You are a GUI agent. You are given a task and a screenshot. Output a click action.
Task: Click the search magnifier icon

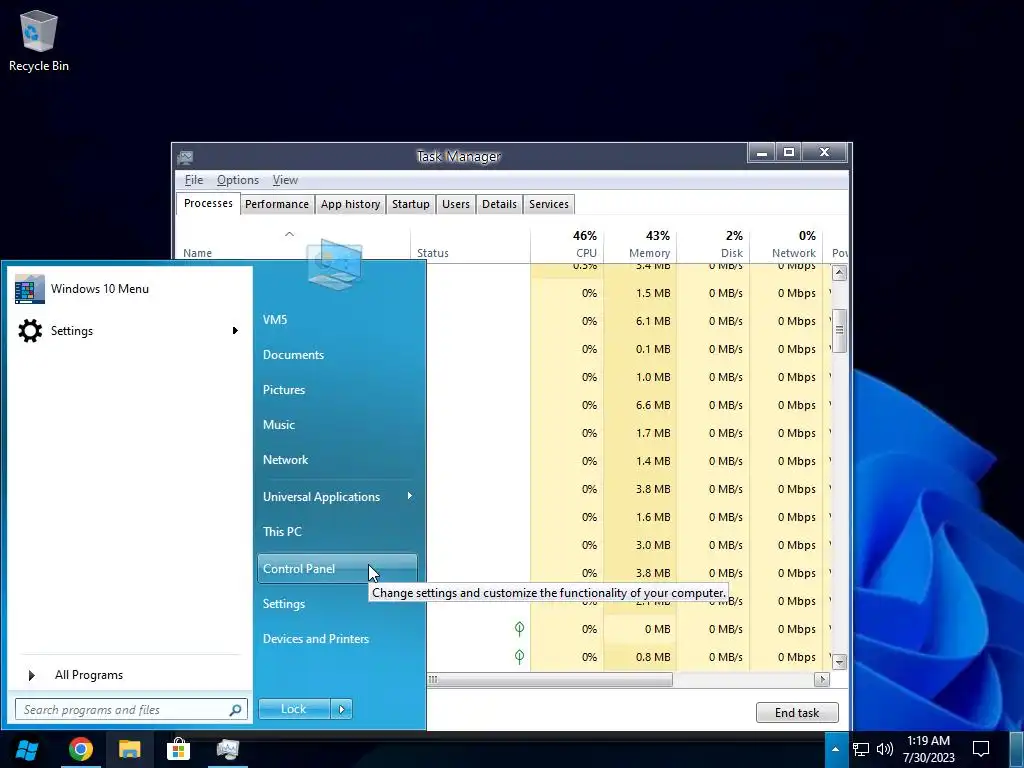click(235, 709)
